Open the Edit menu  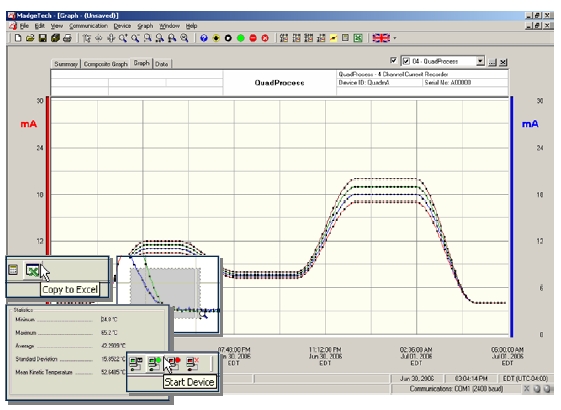(x=40, y=26)
